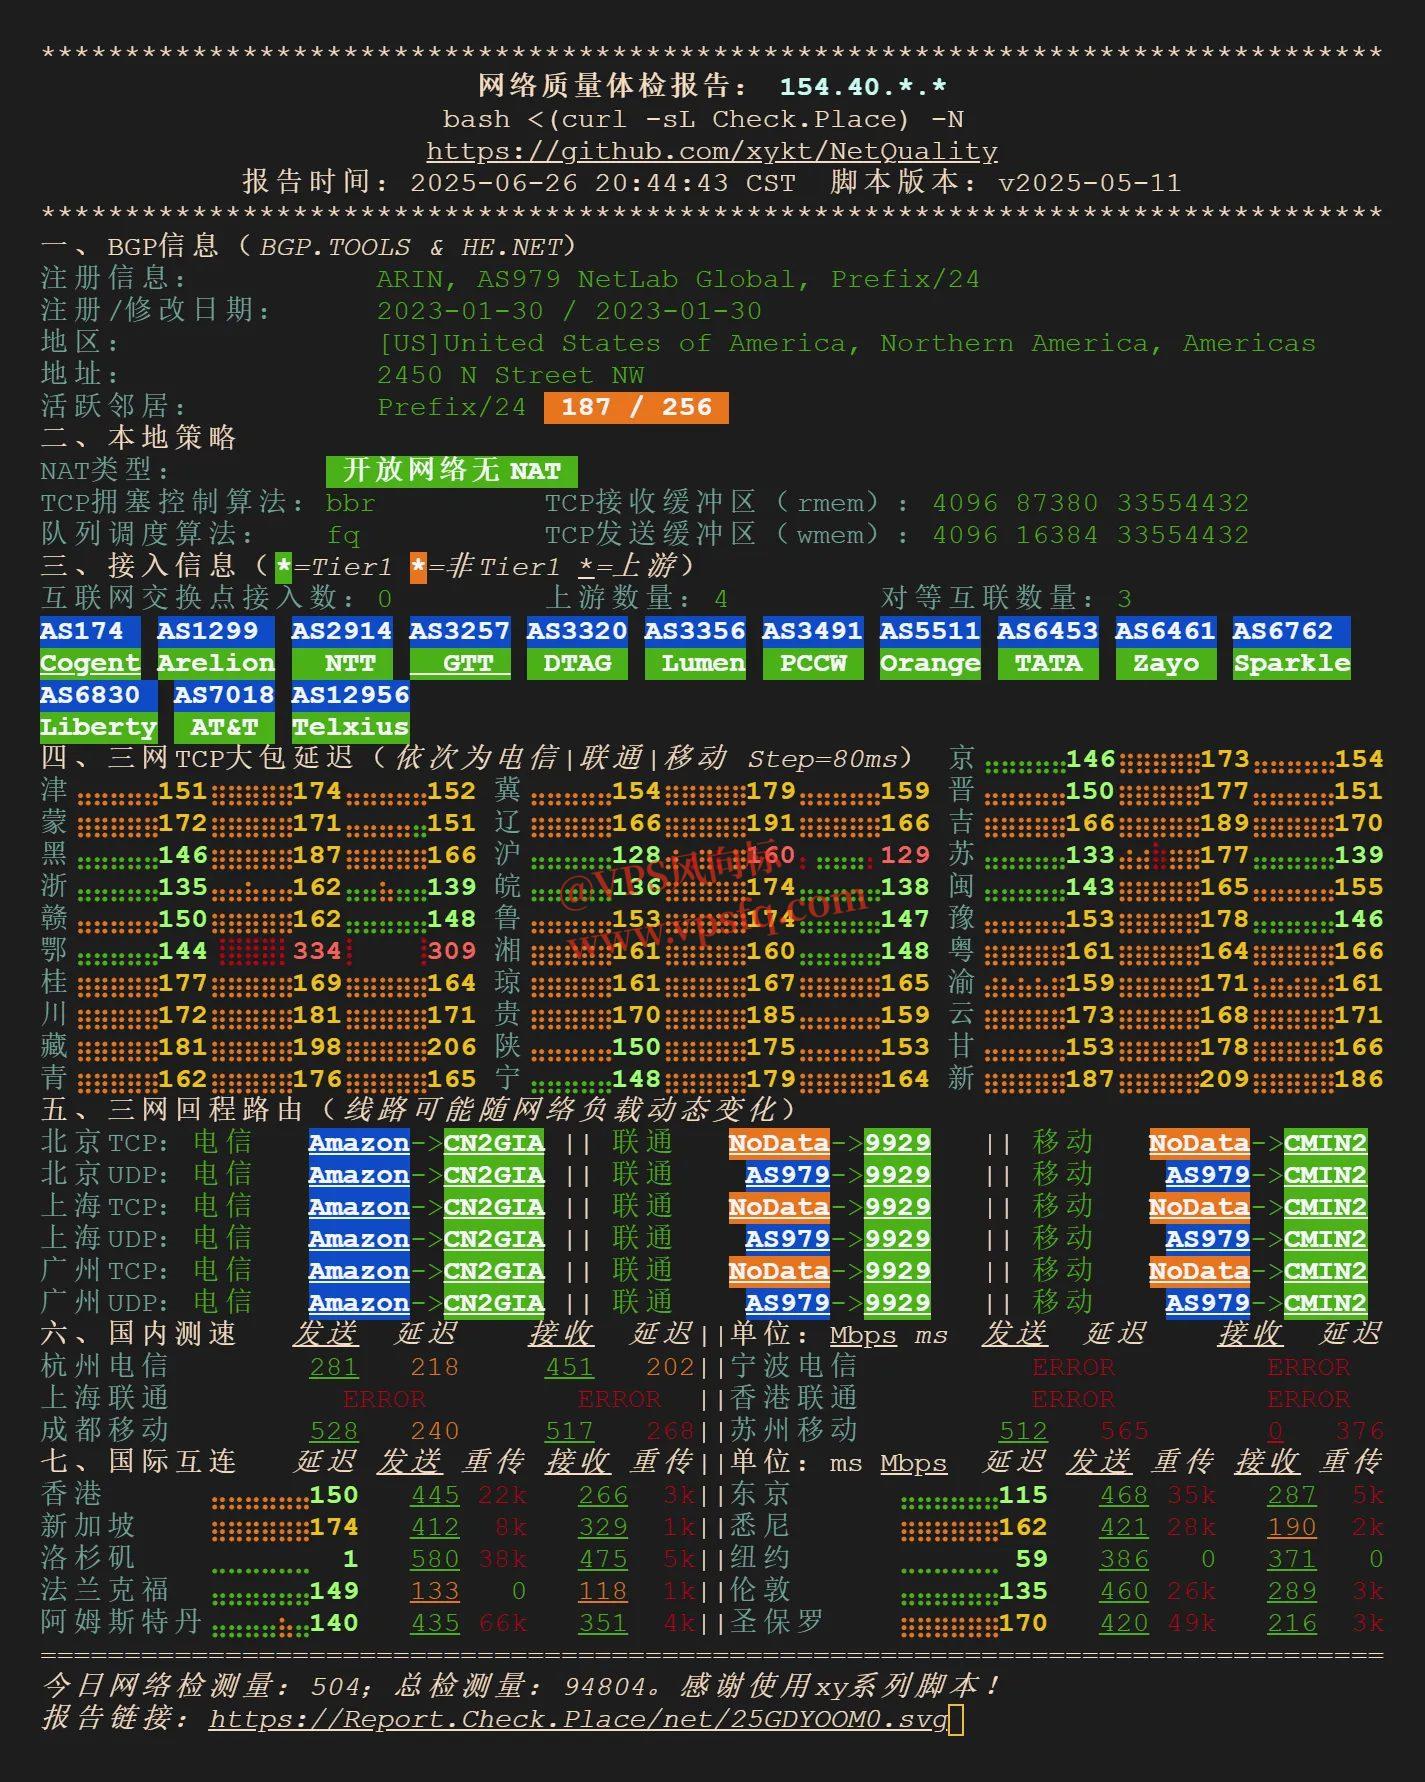The image size is (1425, 1782).
Task: Click the terminal cursor after the report link
Action: click(956, 1720)
